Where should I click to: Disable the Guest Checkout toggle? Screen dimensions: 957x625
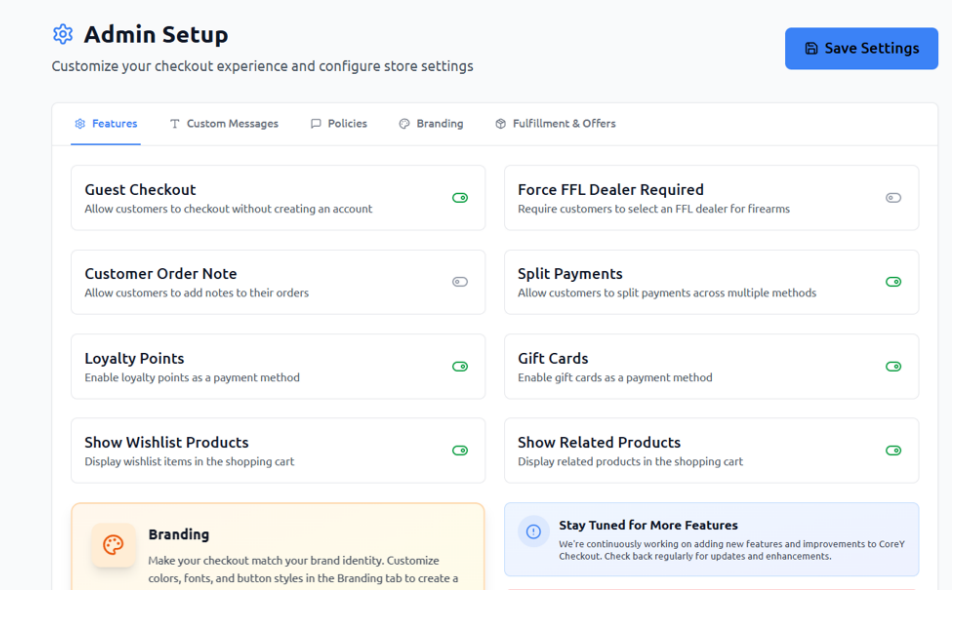(460, 198)
